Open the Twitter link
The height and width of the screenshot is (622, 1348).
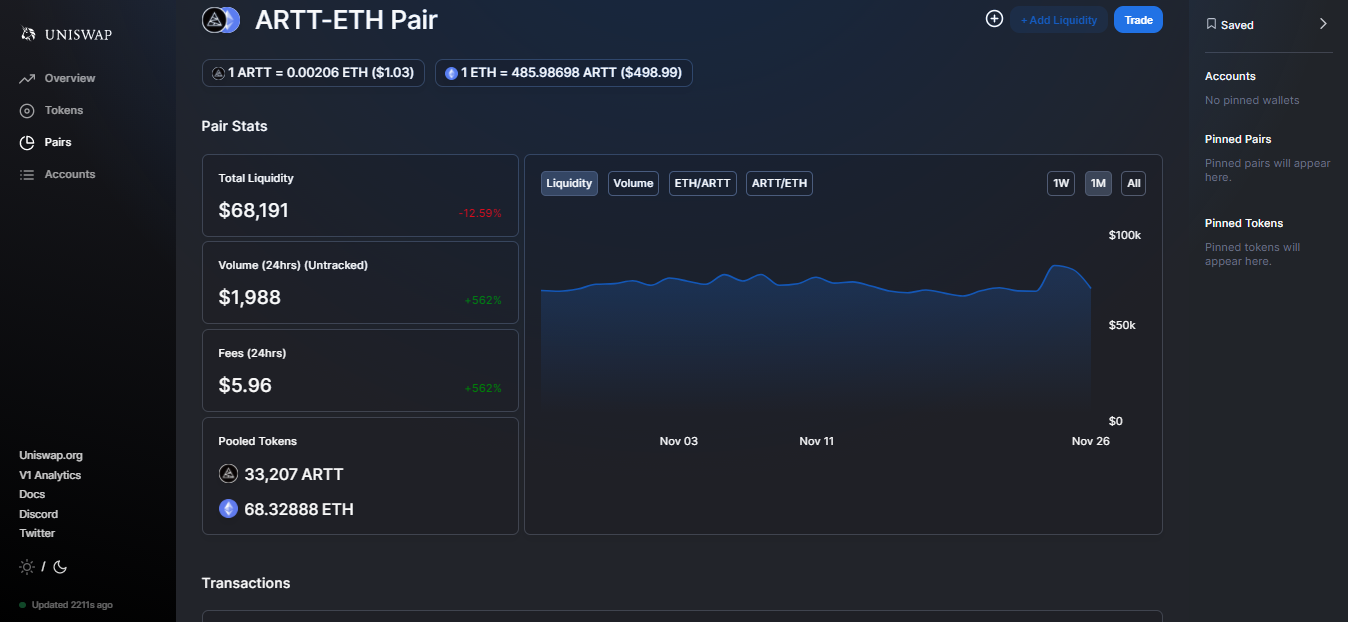pyautogui.click(x=37, y=533)
